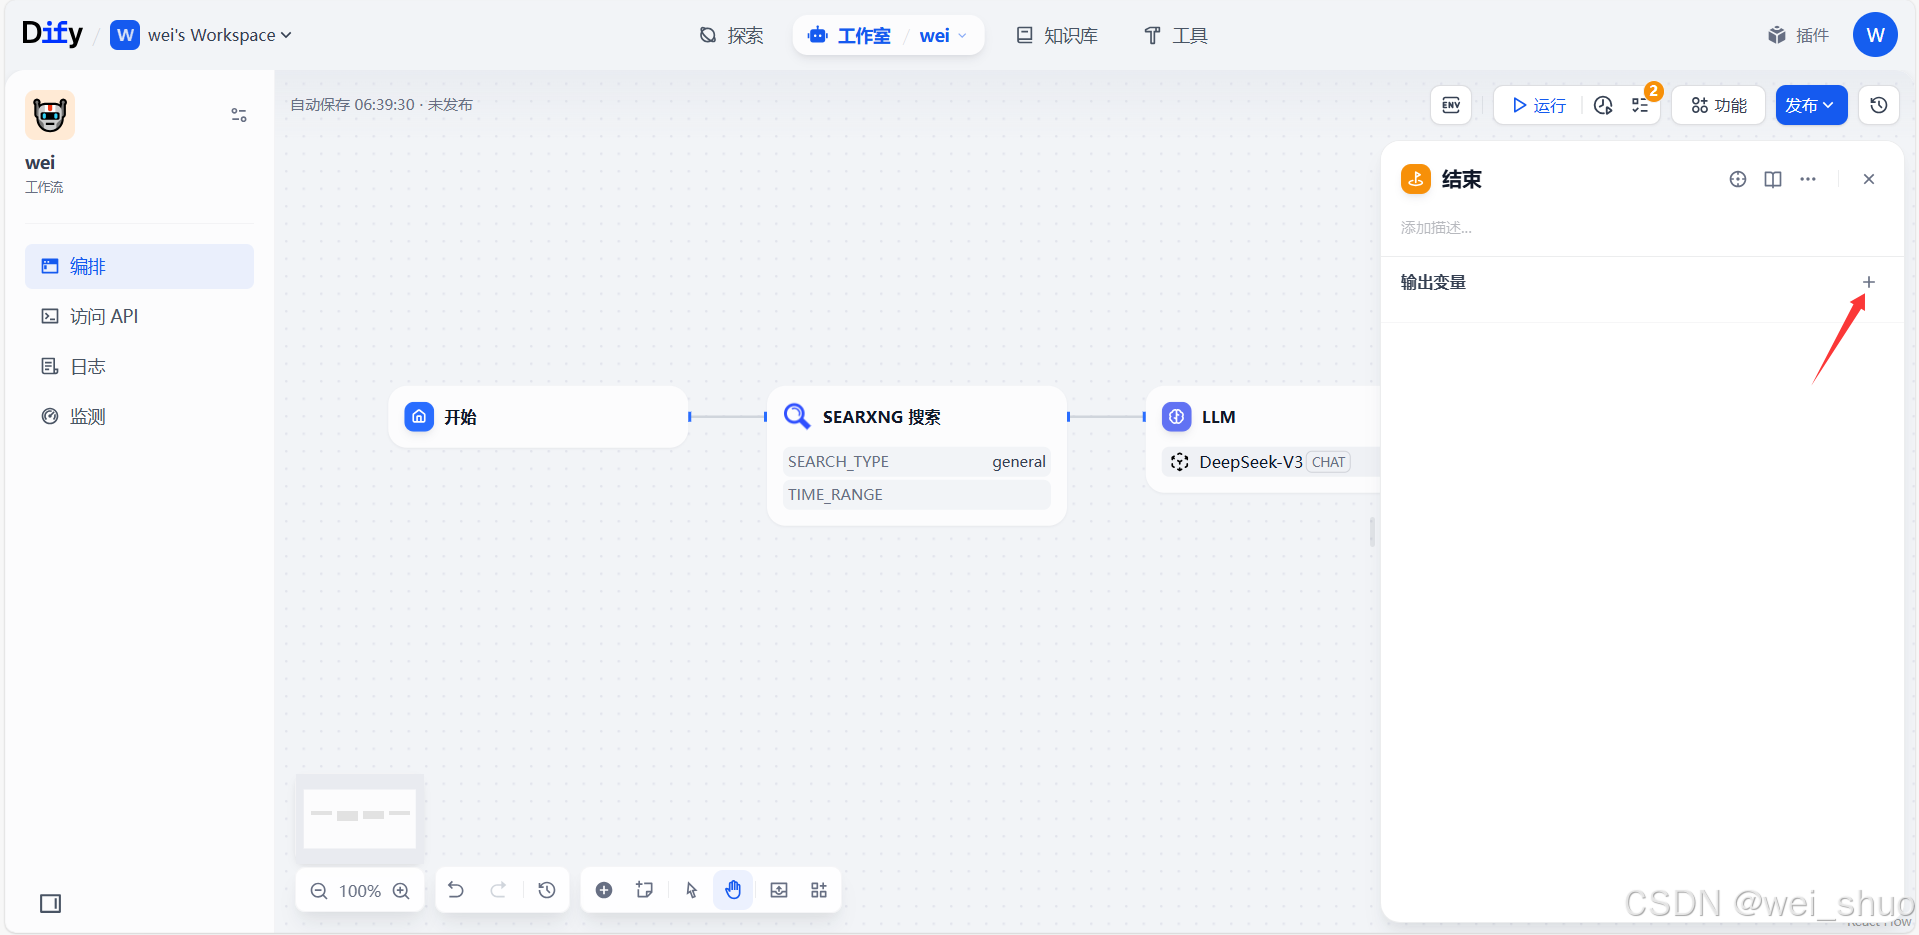Open the checklist icon with badge 2

(1640, 105)
